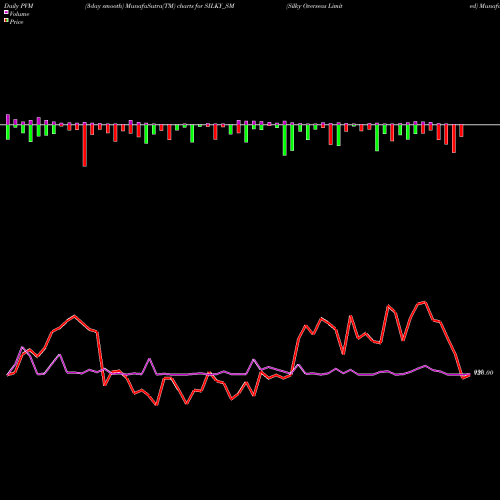Click the magenta Volume legend swatch
Image resolution: width=500 pixels, height=500 pixels.
6,12
